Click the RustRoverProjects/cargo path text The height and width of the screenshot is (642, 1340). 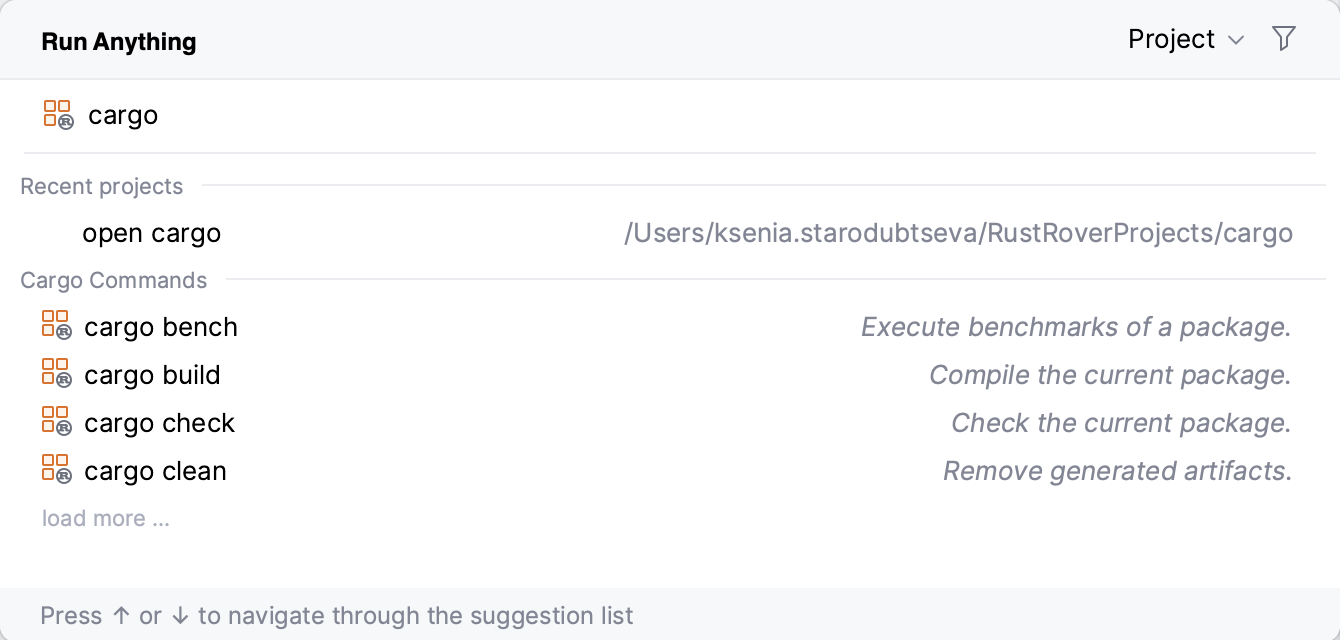[x=958, y=233]
